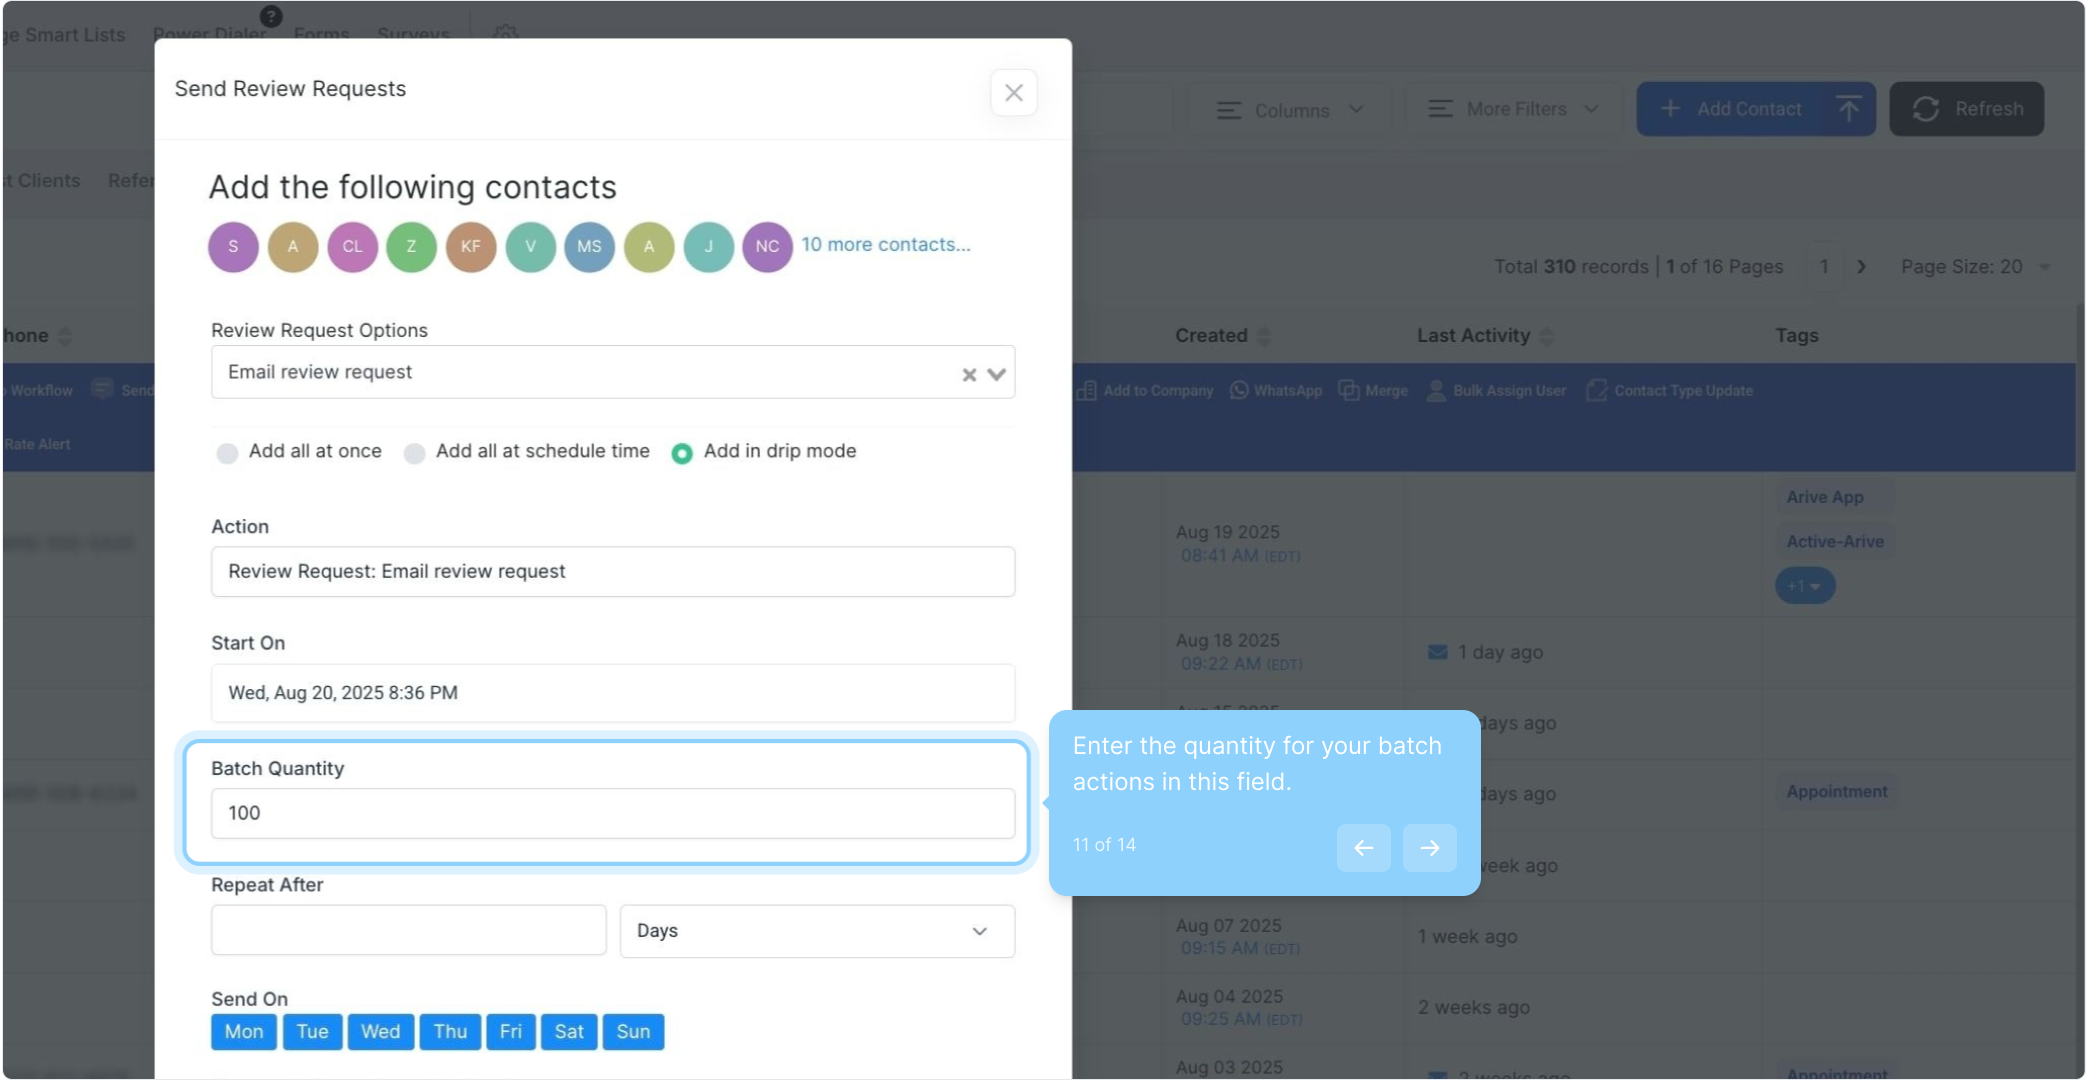The height and width of the screenshot is (1080, 2088).
Task: Click the Batch Quantity input field
Action: point(612,813)
